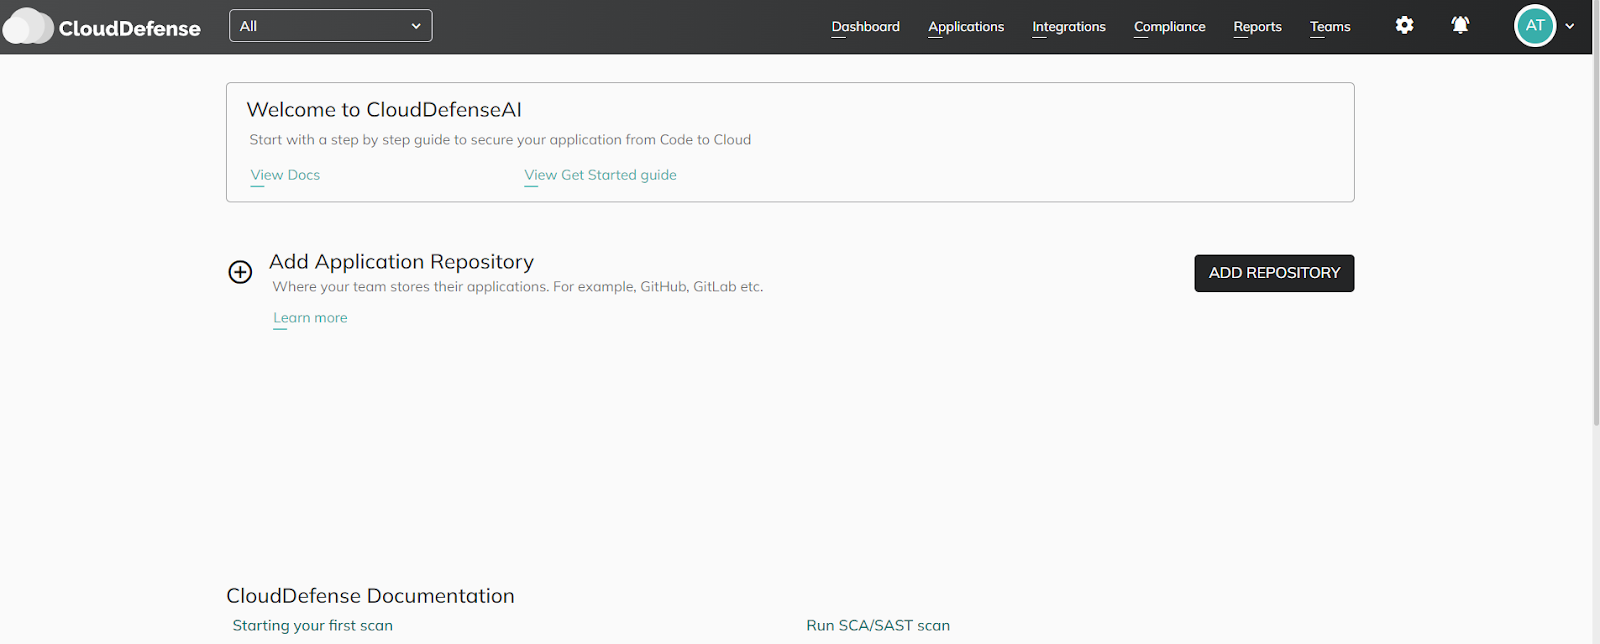Navigate to the Compliance menu item
The height and width of the screenshot is (644, 1600).
(x=1170, y=27)
